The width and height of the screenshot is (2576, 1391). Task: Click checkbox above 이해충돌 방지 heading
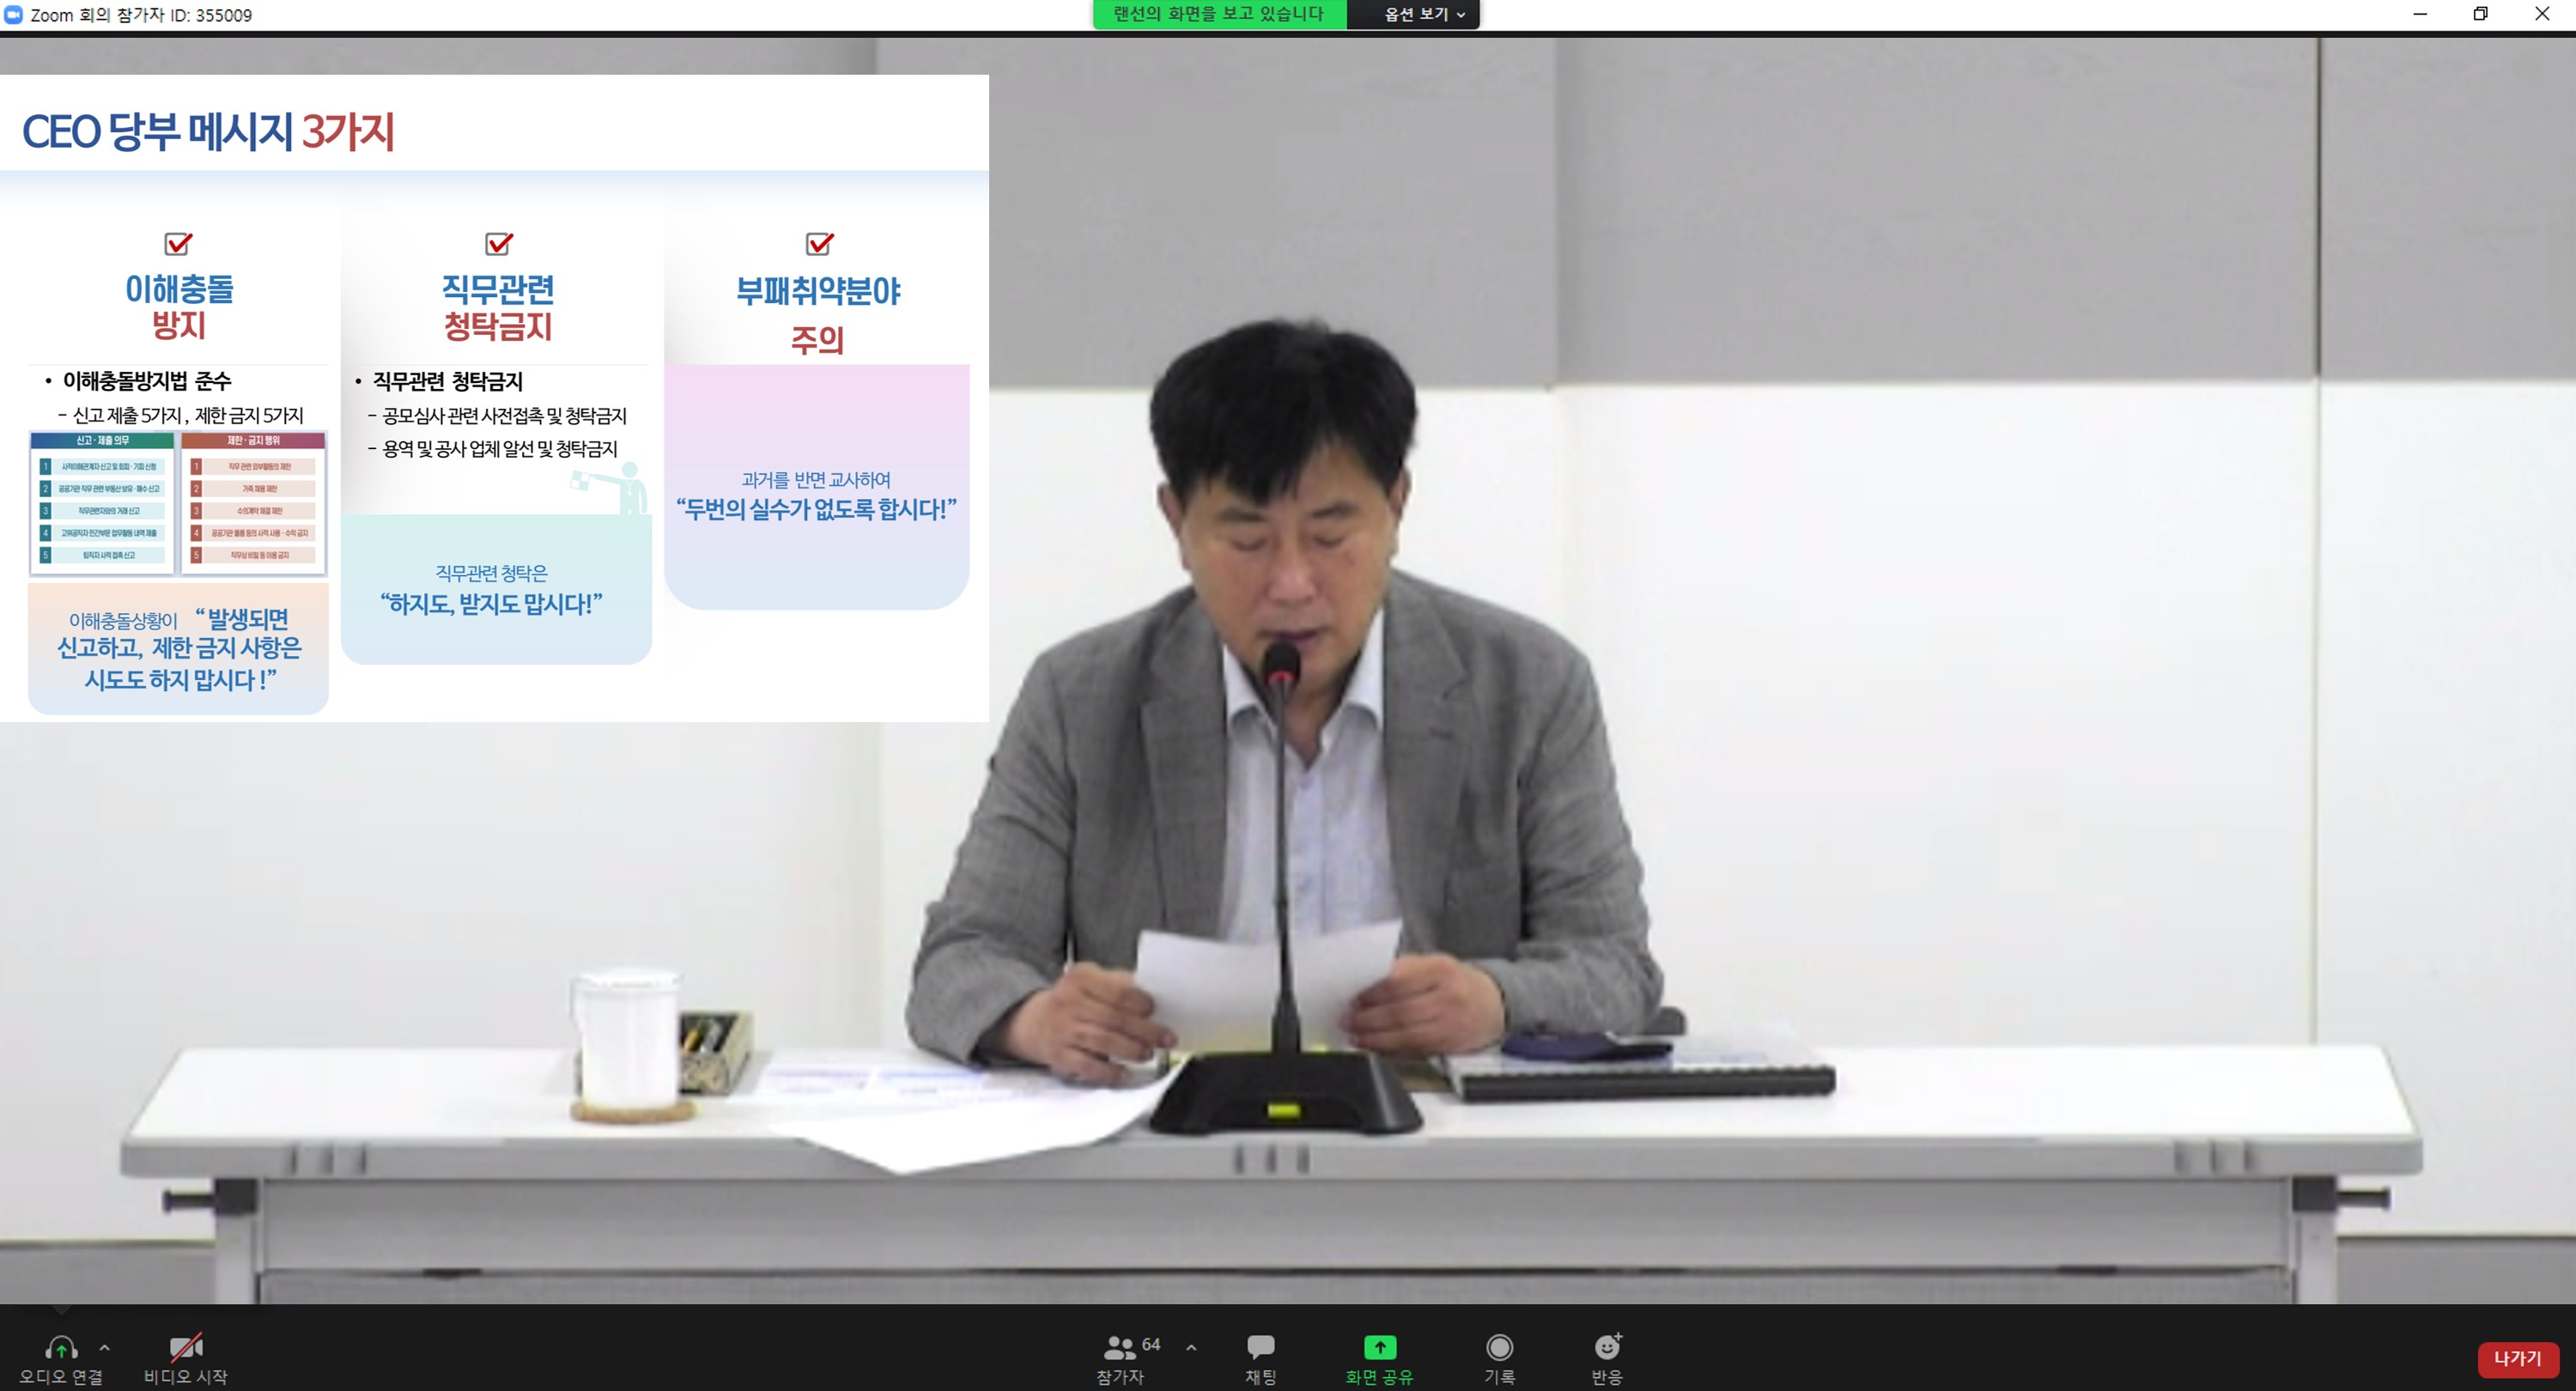click(x=178, y=243)
